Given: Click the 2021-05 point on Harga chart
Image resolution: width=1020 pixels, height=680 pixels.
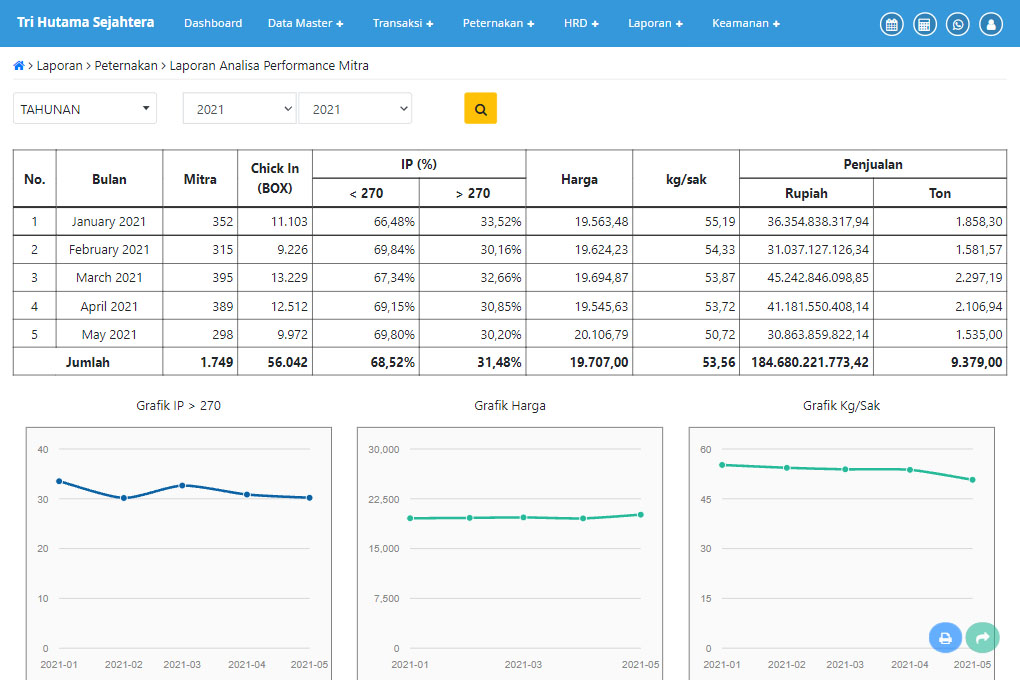Looking at the screenshot, I should click(641, 515).
